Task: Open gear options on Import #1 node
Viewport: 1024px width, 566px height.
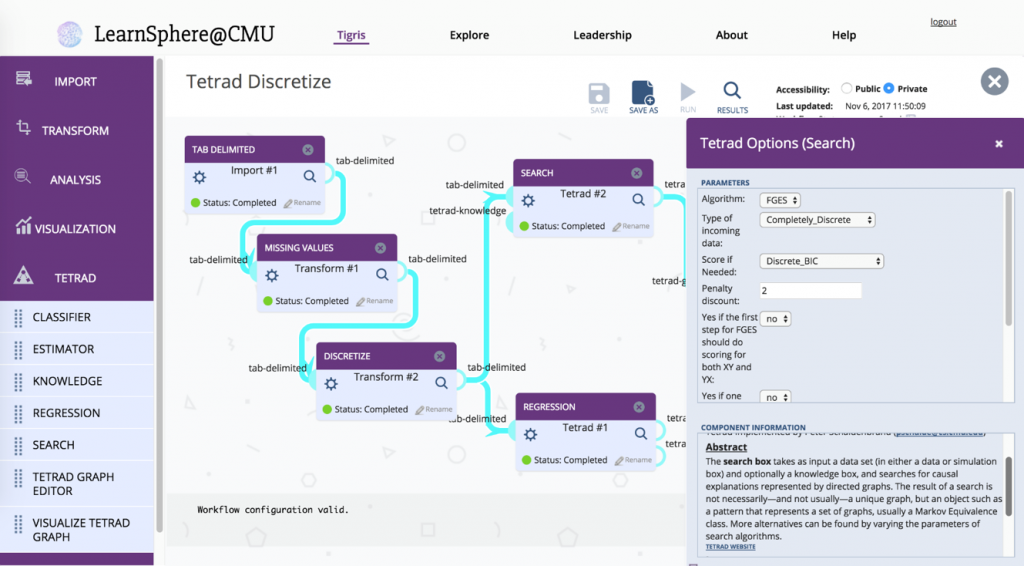Action: pyautogui.click(x=199, y=177)
